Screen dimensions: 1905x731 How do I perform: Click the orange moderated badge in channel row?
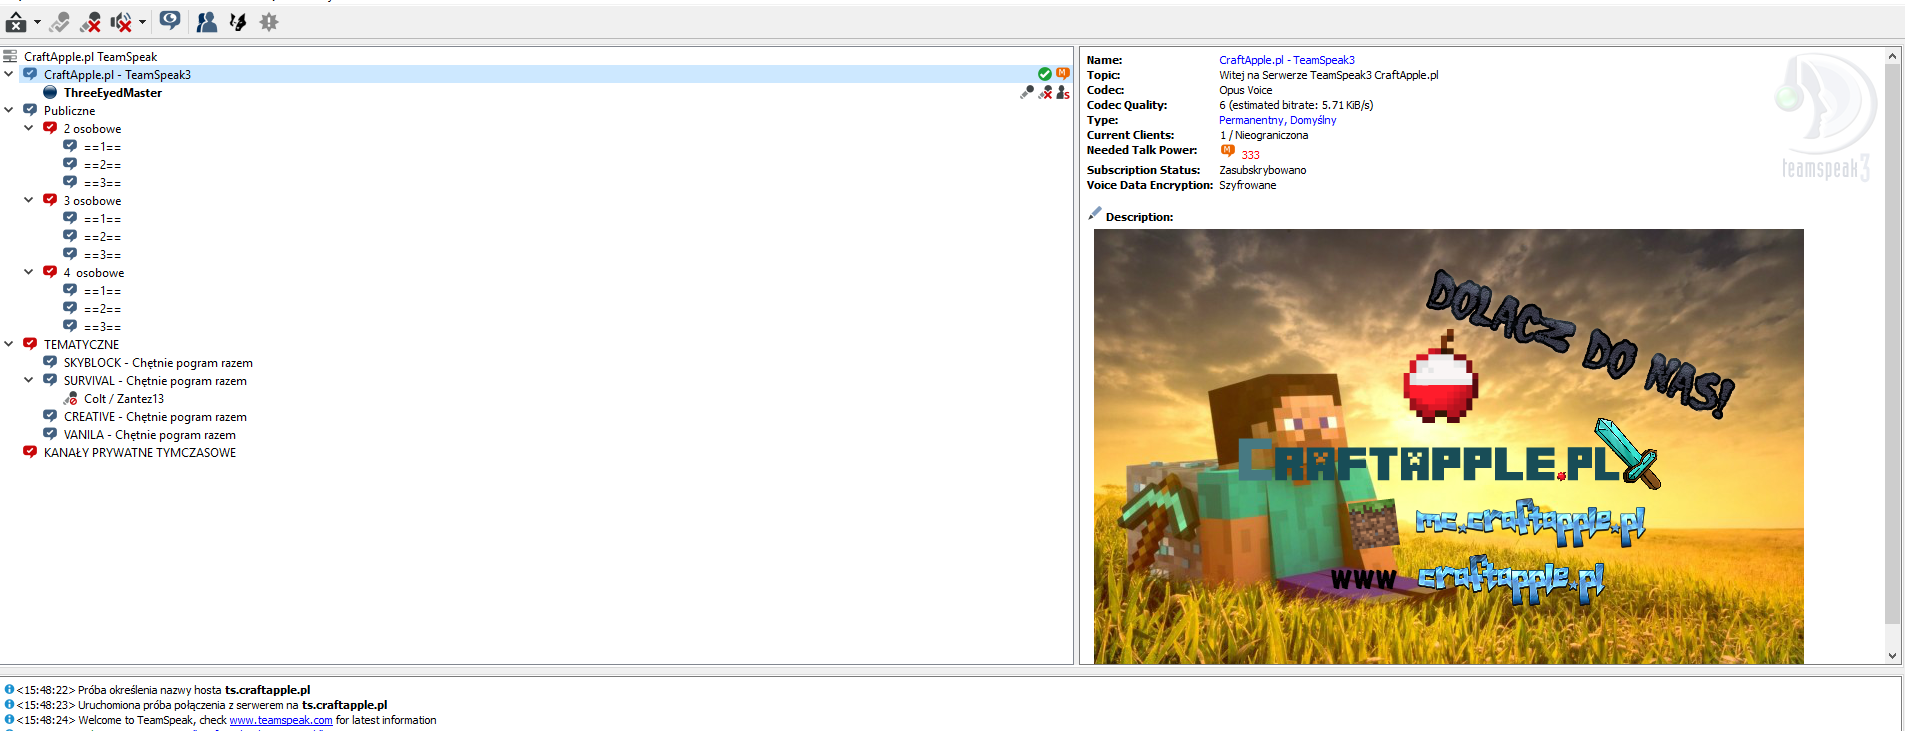click(1062, 74)
